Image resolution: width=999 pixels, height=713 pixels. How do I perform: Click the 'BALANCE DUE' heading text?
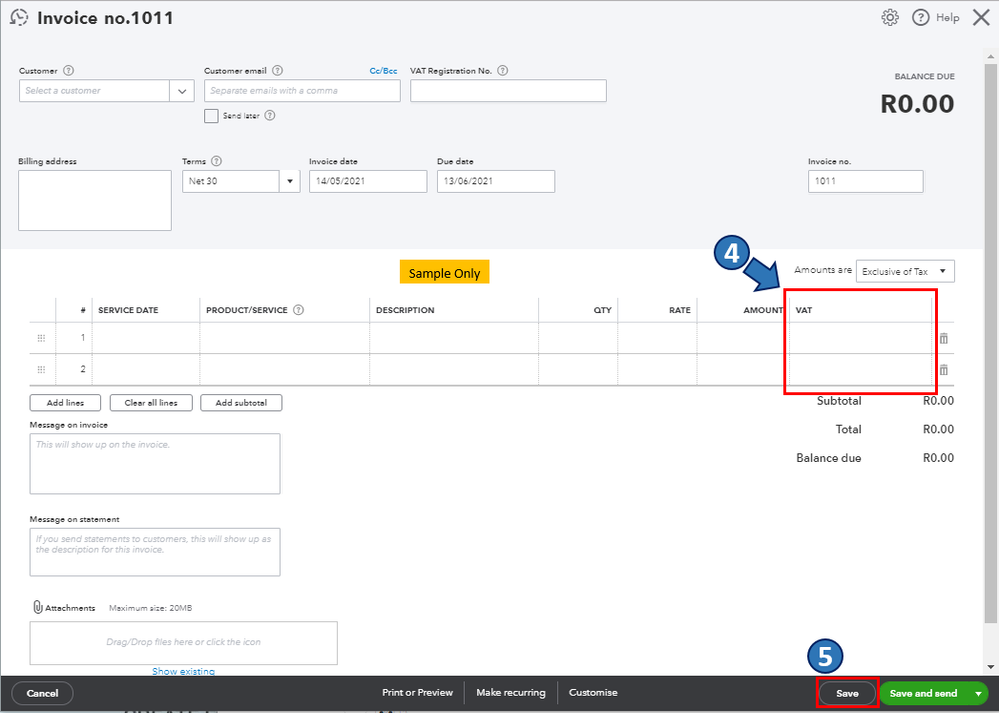point(924,76)
